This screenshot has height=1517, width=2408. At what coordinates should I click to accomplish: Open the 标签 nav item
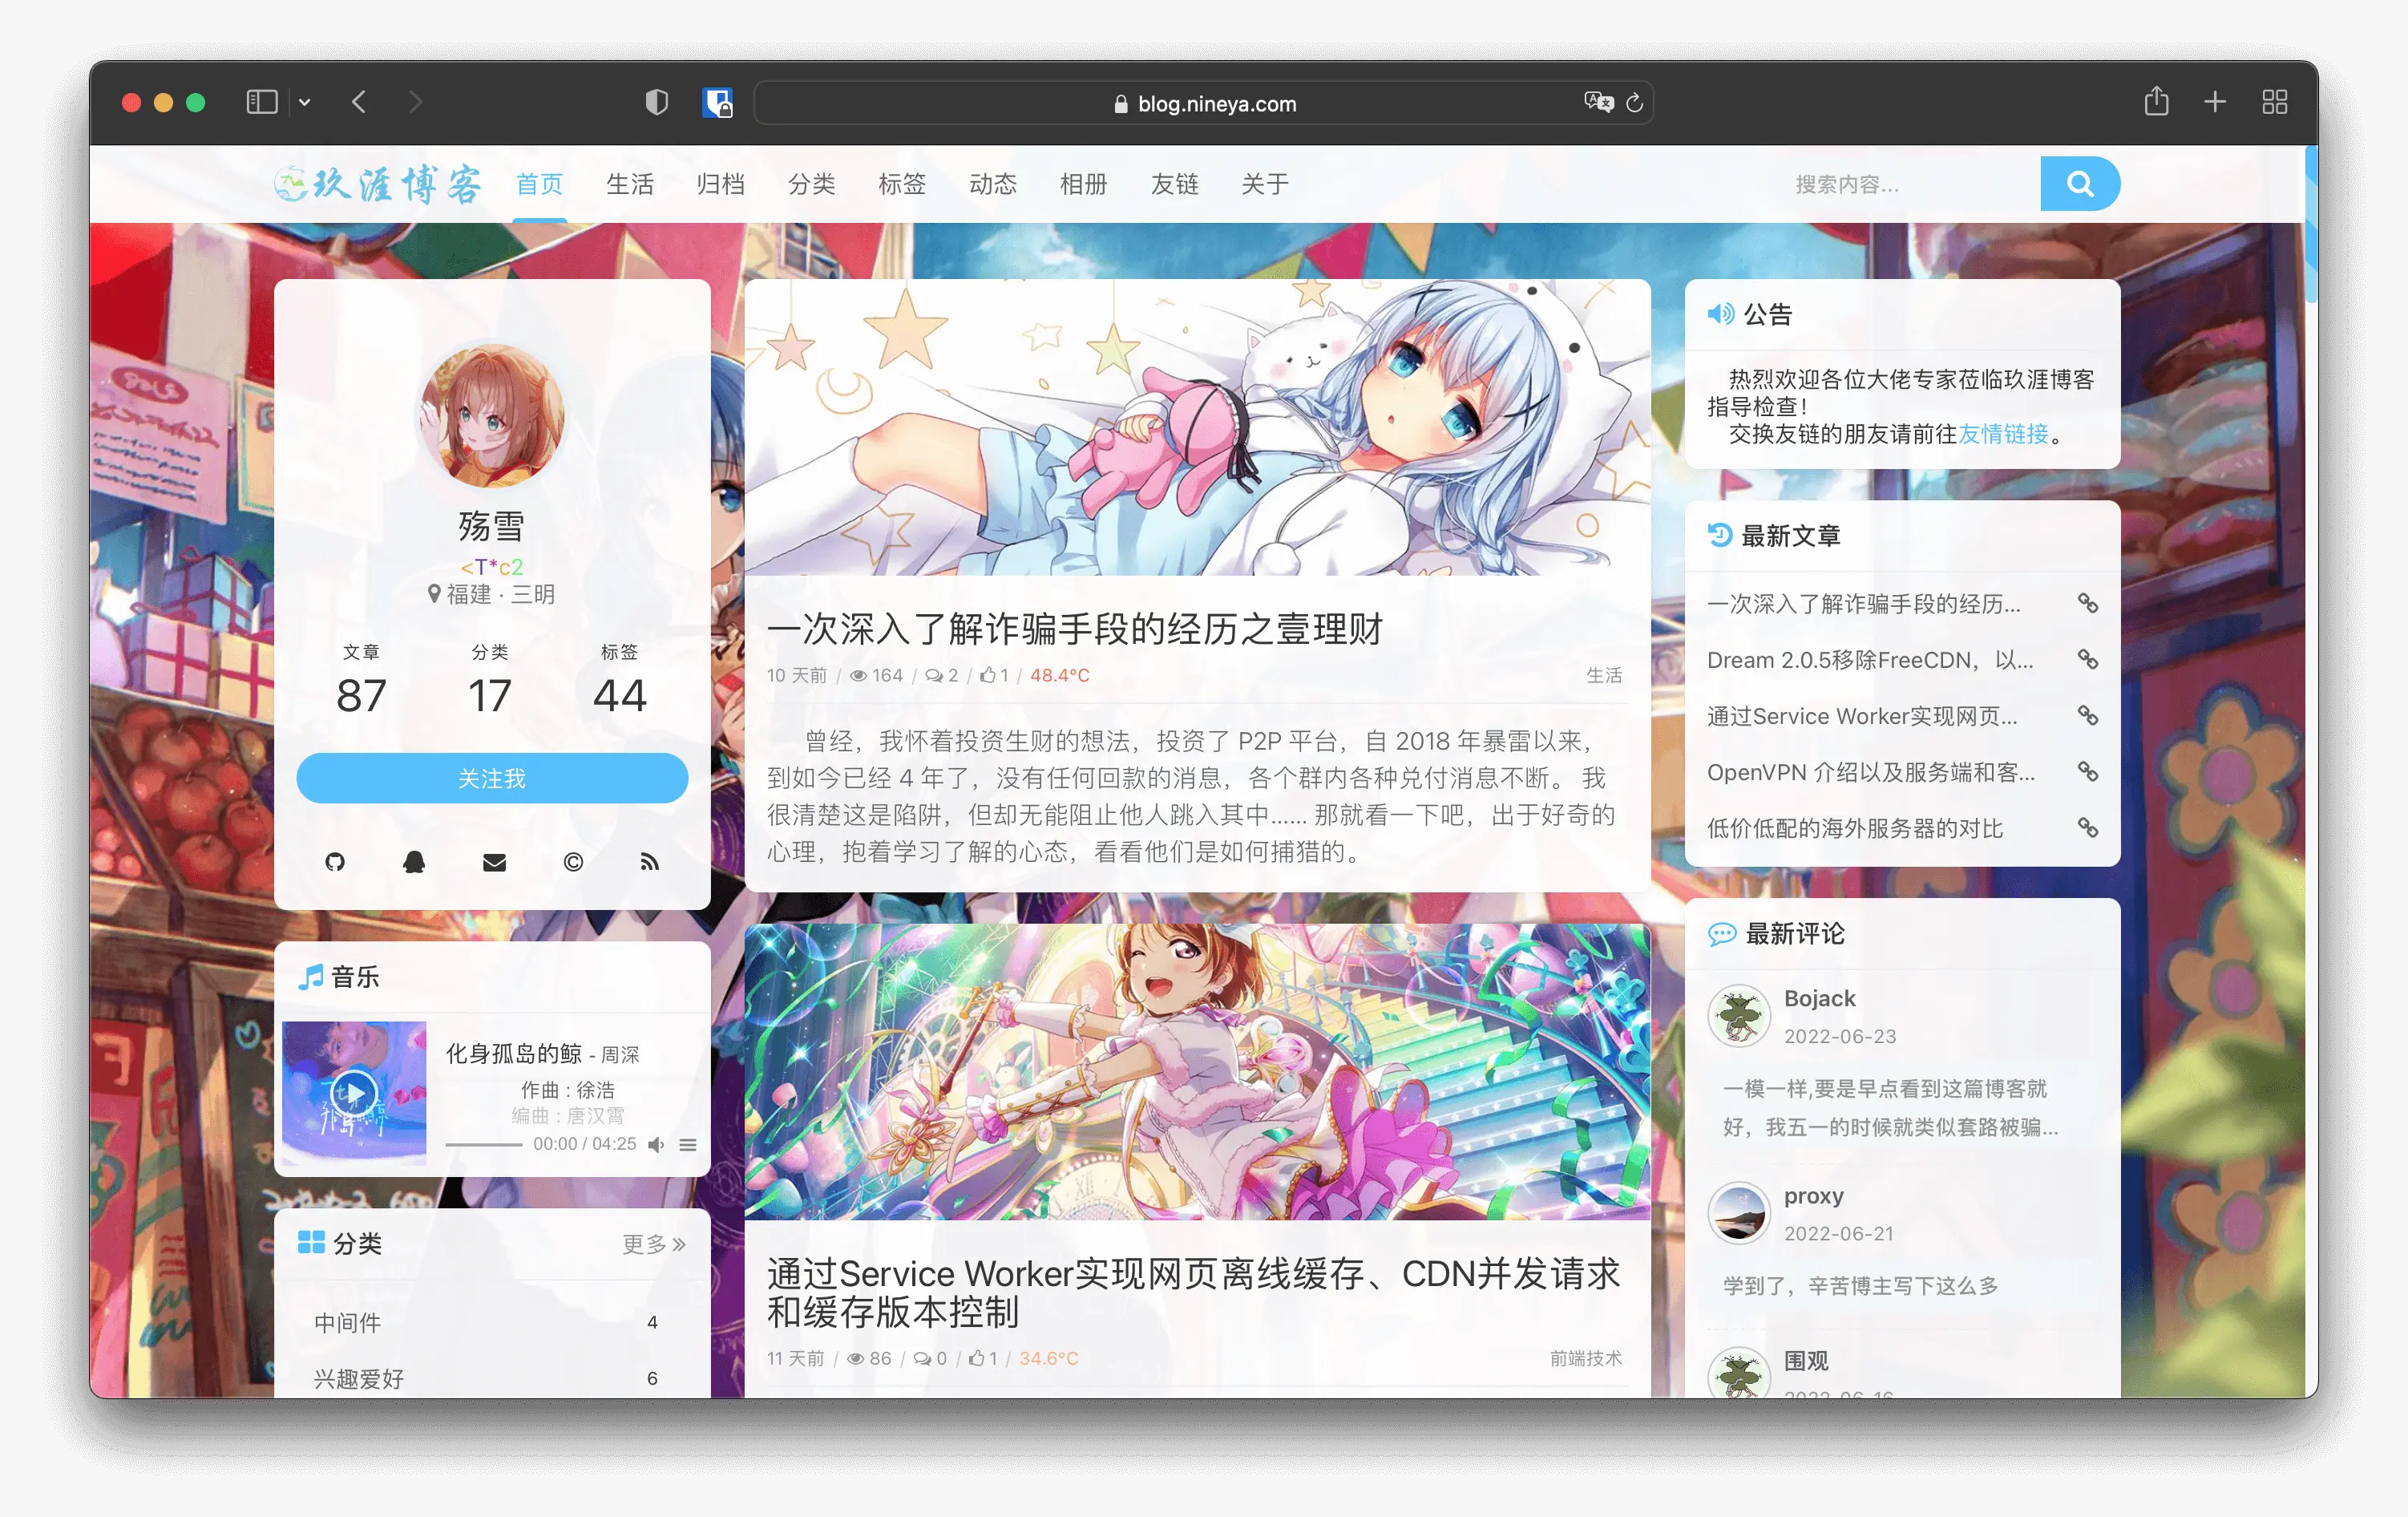point(903,184)
